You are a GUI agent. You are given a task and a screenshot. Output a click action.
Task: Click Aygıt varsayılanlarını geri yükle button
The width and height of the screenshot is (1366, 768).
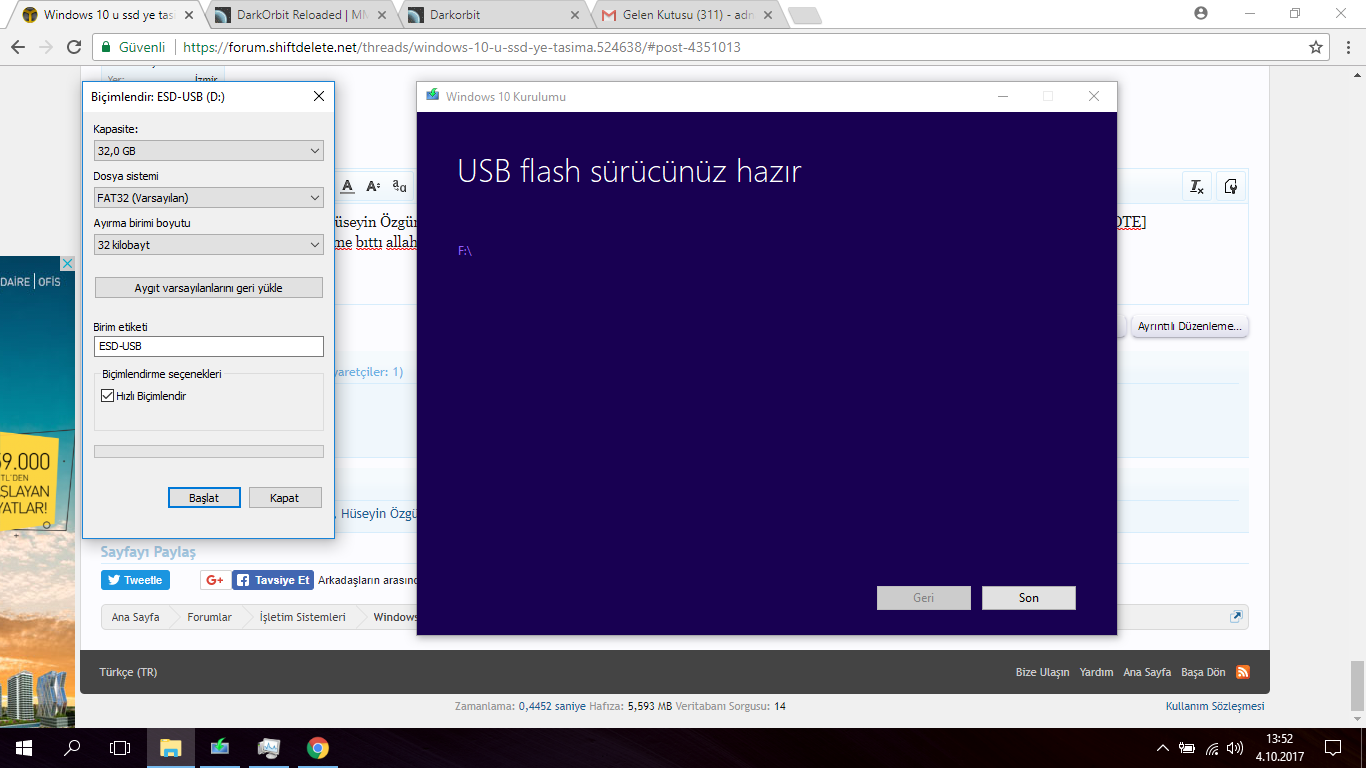pos(208,288)
